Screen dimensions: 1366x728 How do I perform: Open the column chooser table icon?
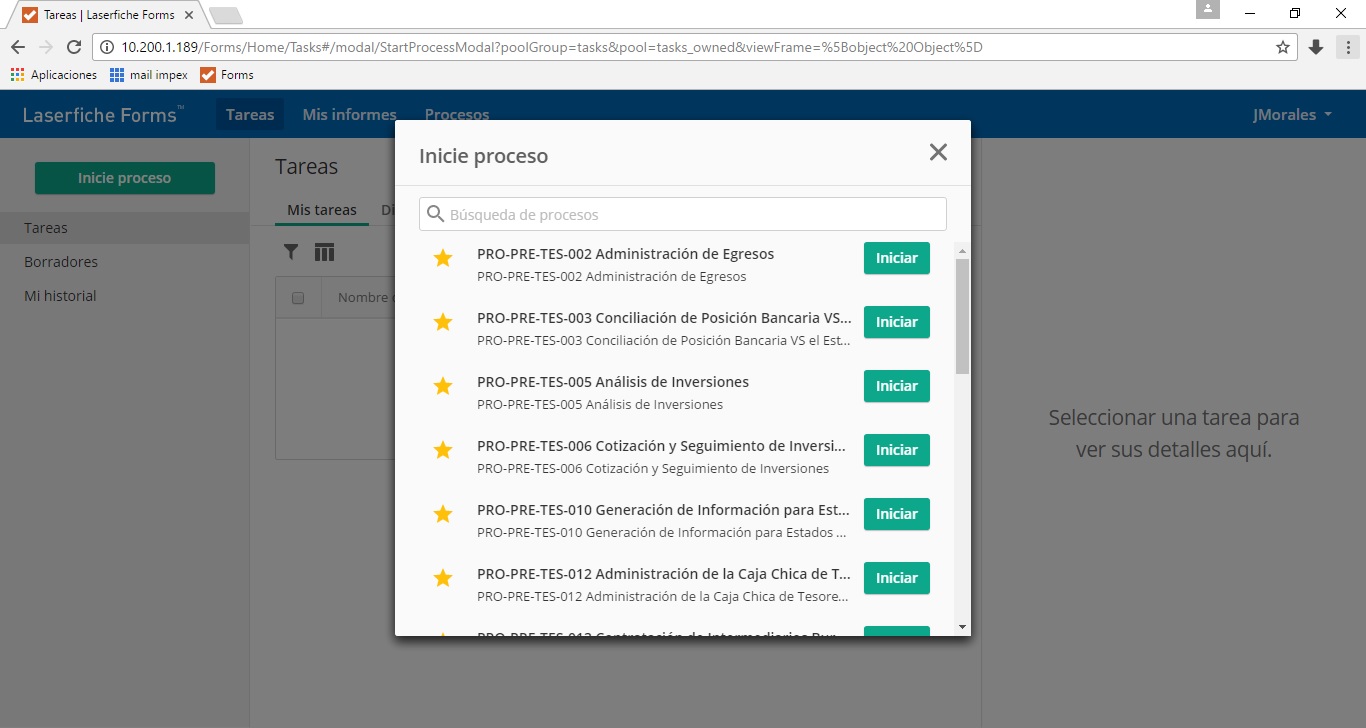coord(324,252)
